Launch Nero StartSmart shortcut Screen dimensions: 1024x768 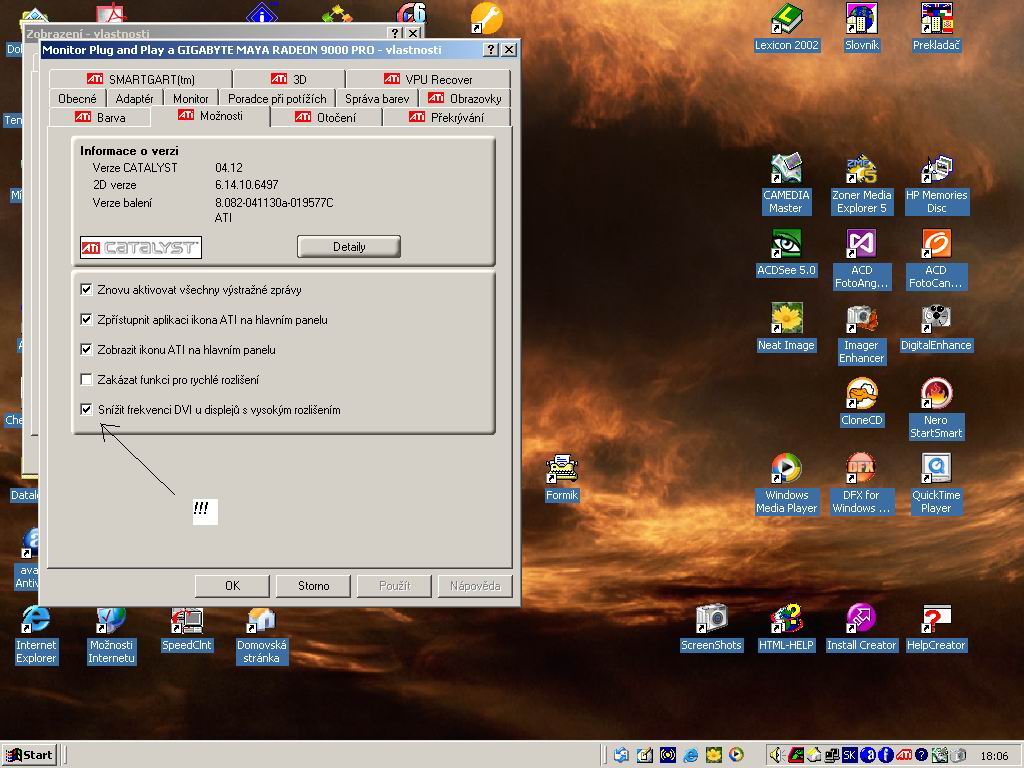[x=935, y=395]
